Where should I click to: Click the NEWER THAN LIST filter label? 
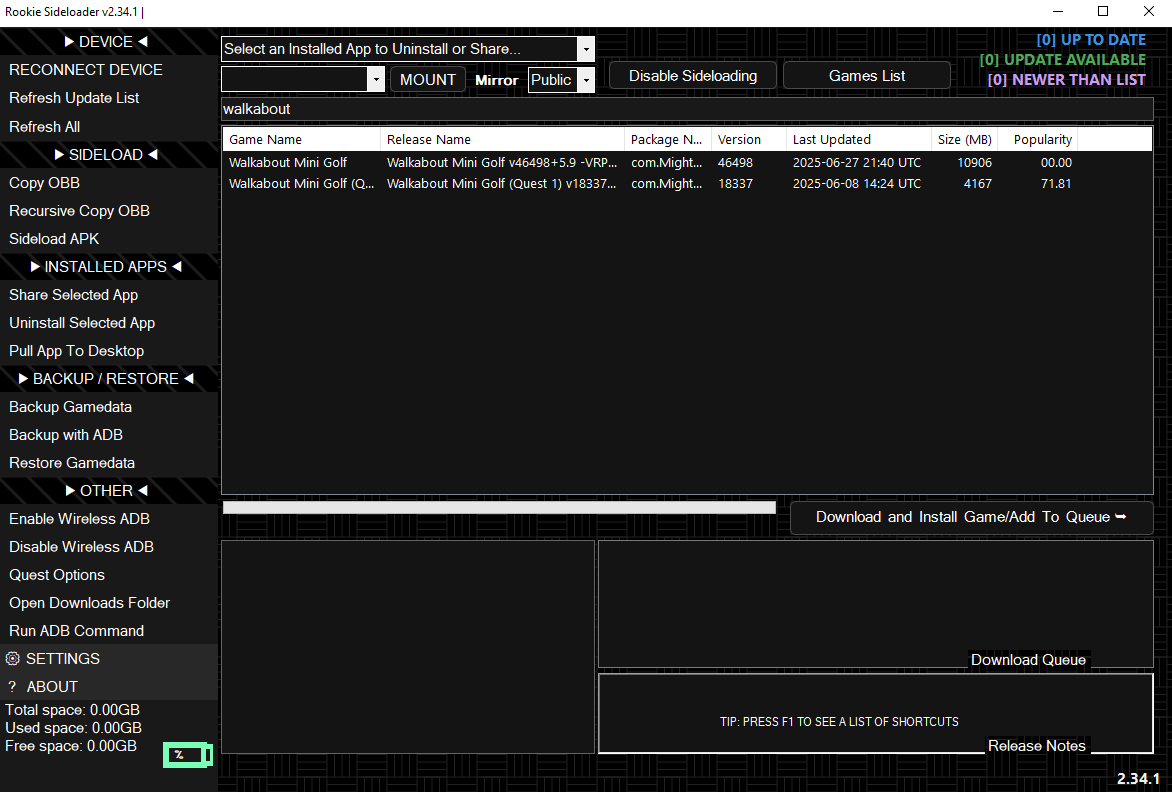pos(1066,79)
